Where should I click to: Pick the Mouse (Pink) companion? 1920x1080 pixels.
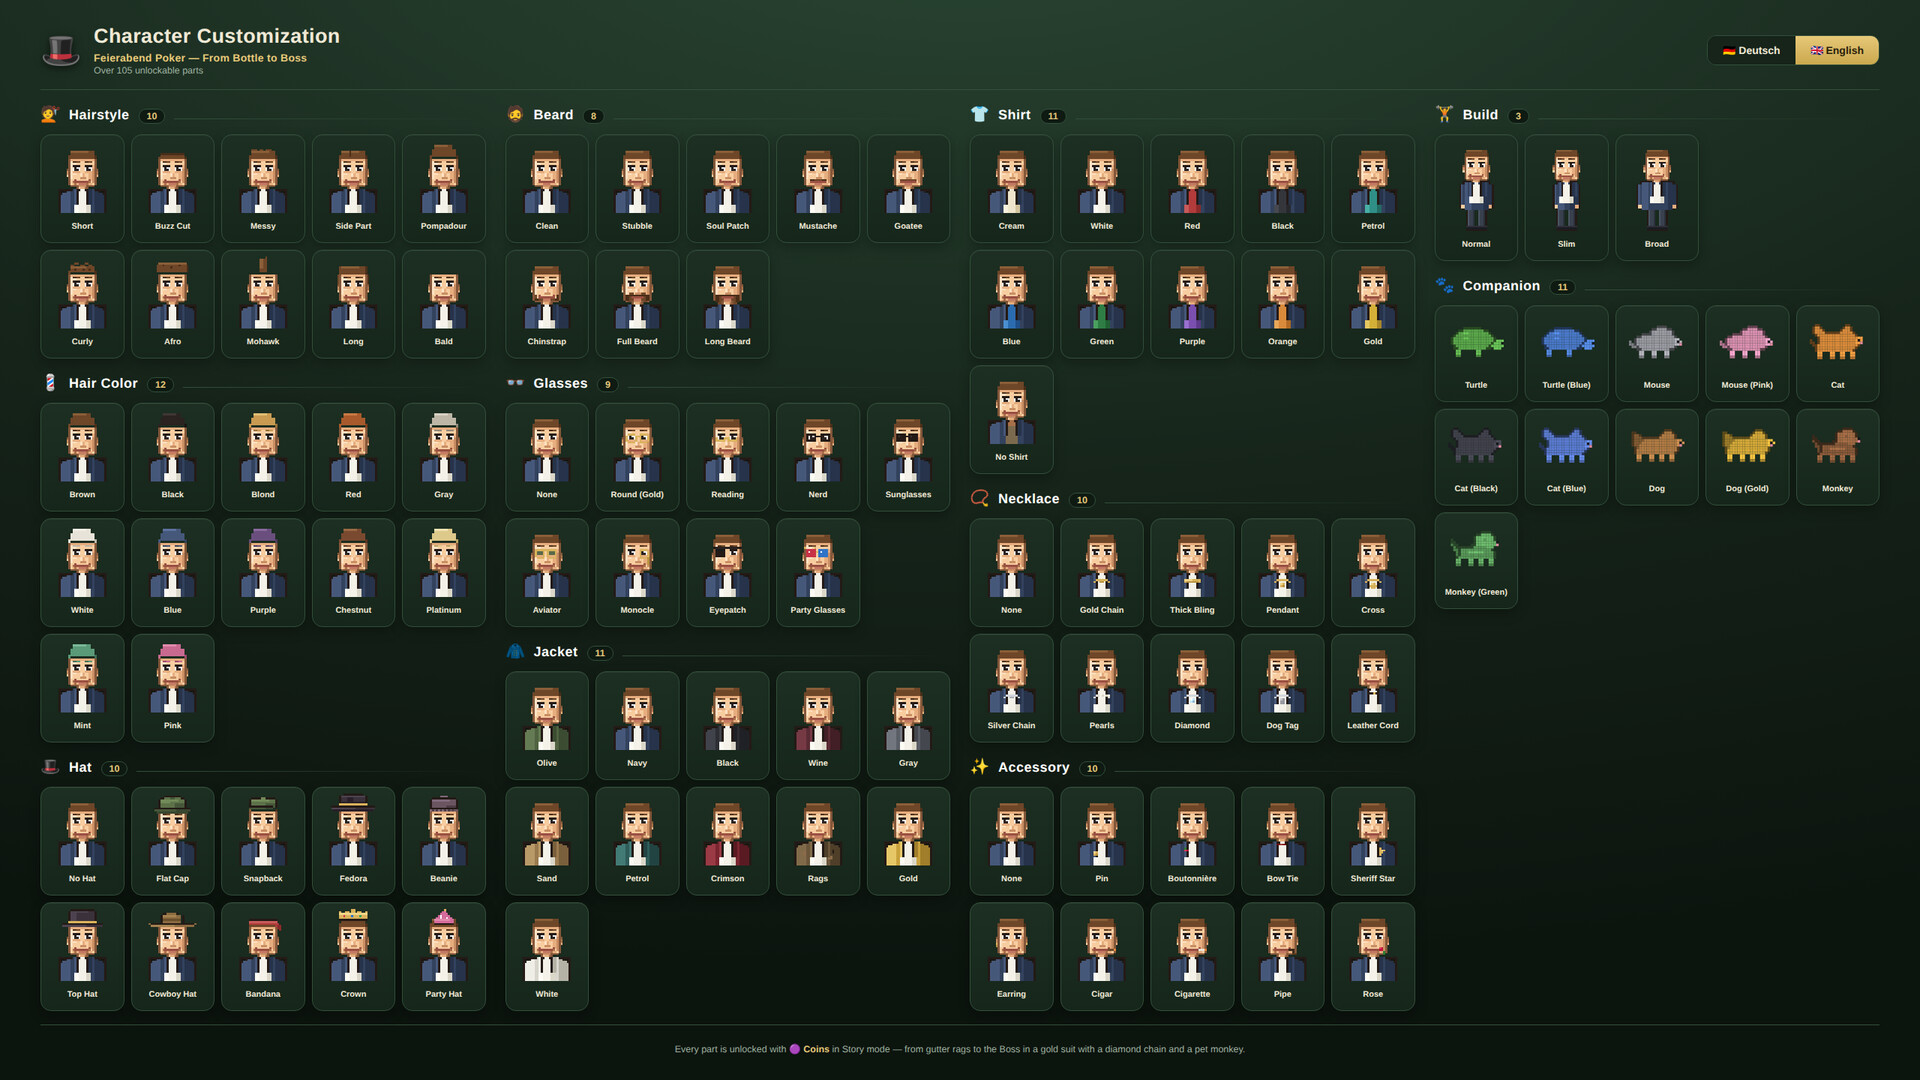[1747, 354]
